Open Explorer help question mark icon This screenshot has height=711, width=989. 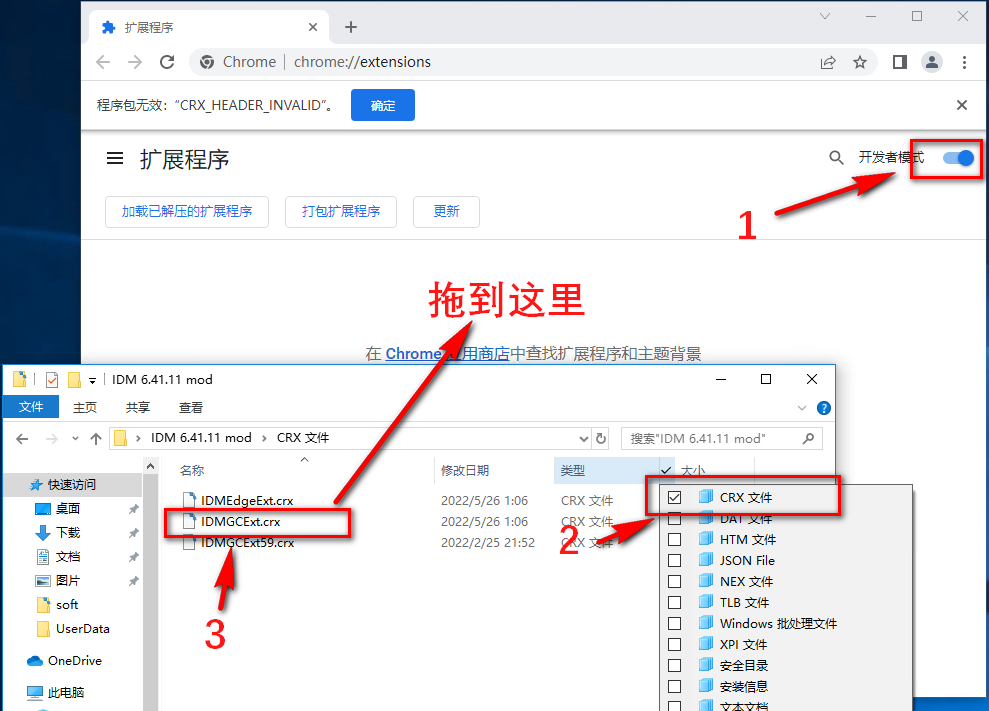pyautogui.click(x=823, y=408)
